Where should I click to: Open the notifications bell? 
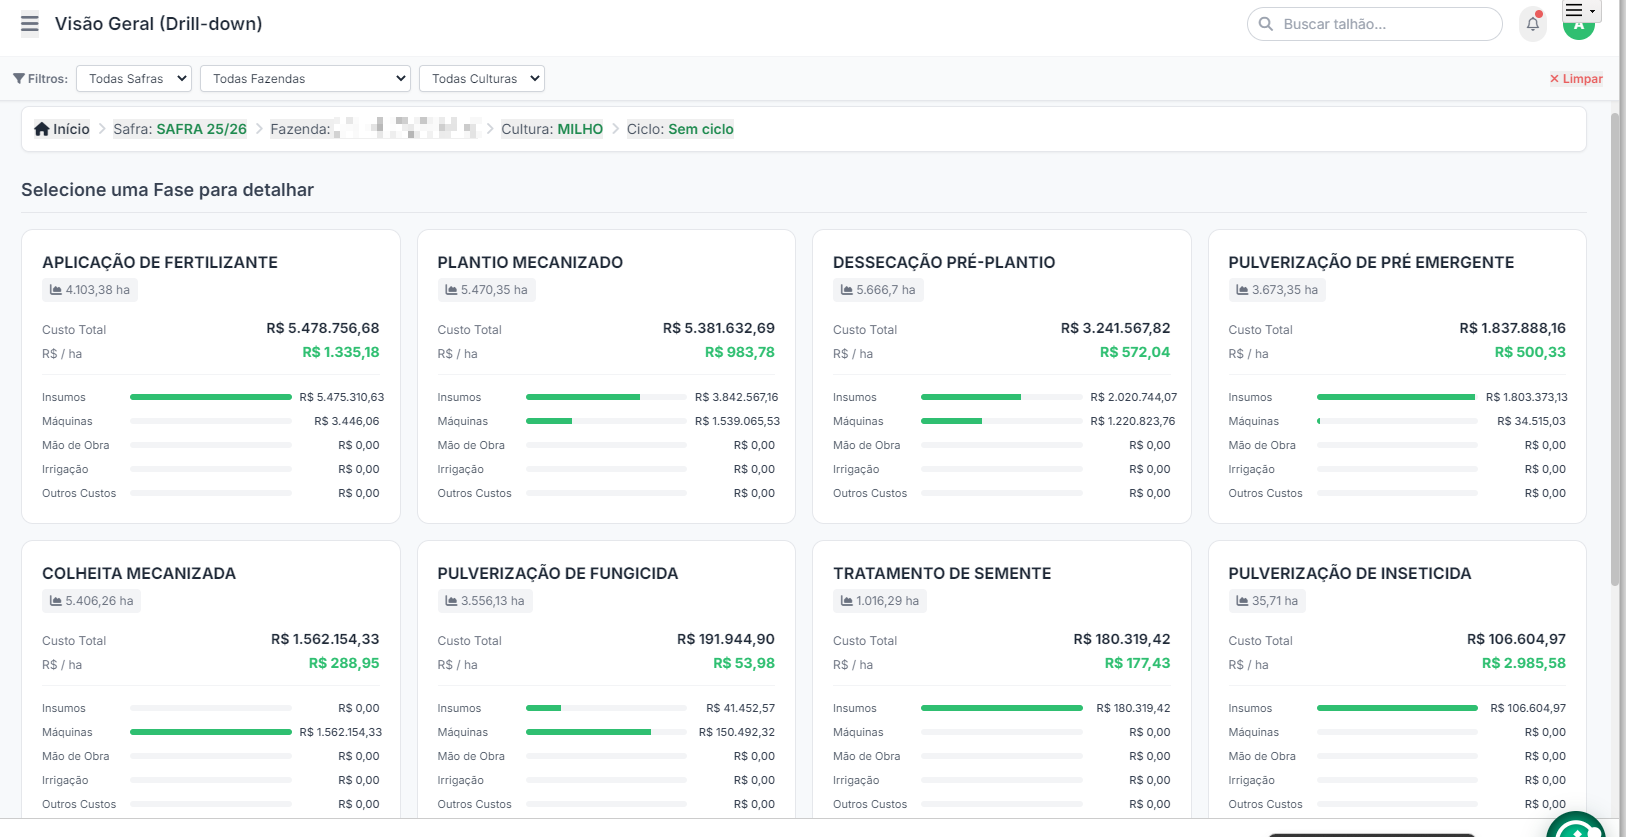tap(1532, 24)
